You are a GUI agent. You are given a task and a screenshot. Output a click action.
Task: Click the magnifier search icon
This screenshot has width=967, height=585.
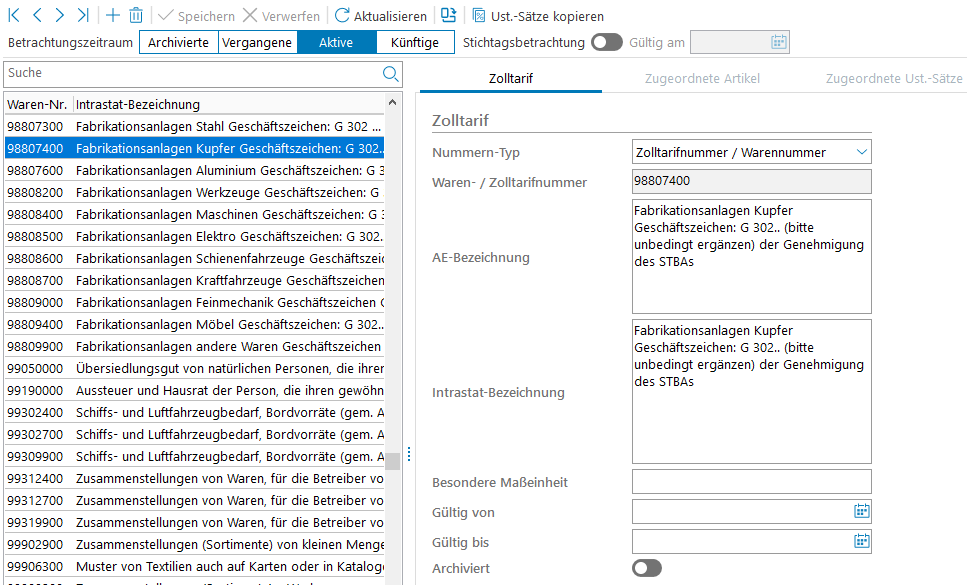tap(391, 73)
